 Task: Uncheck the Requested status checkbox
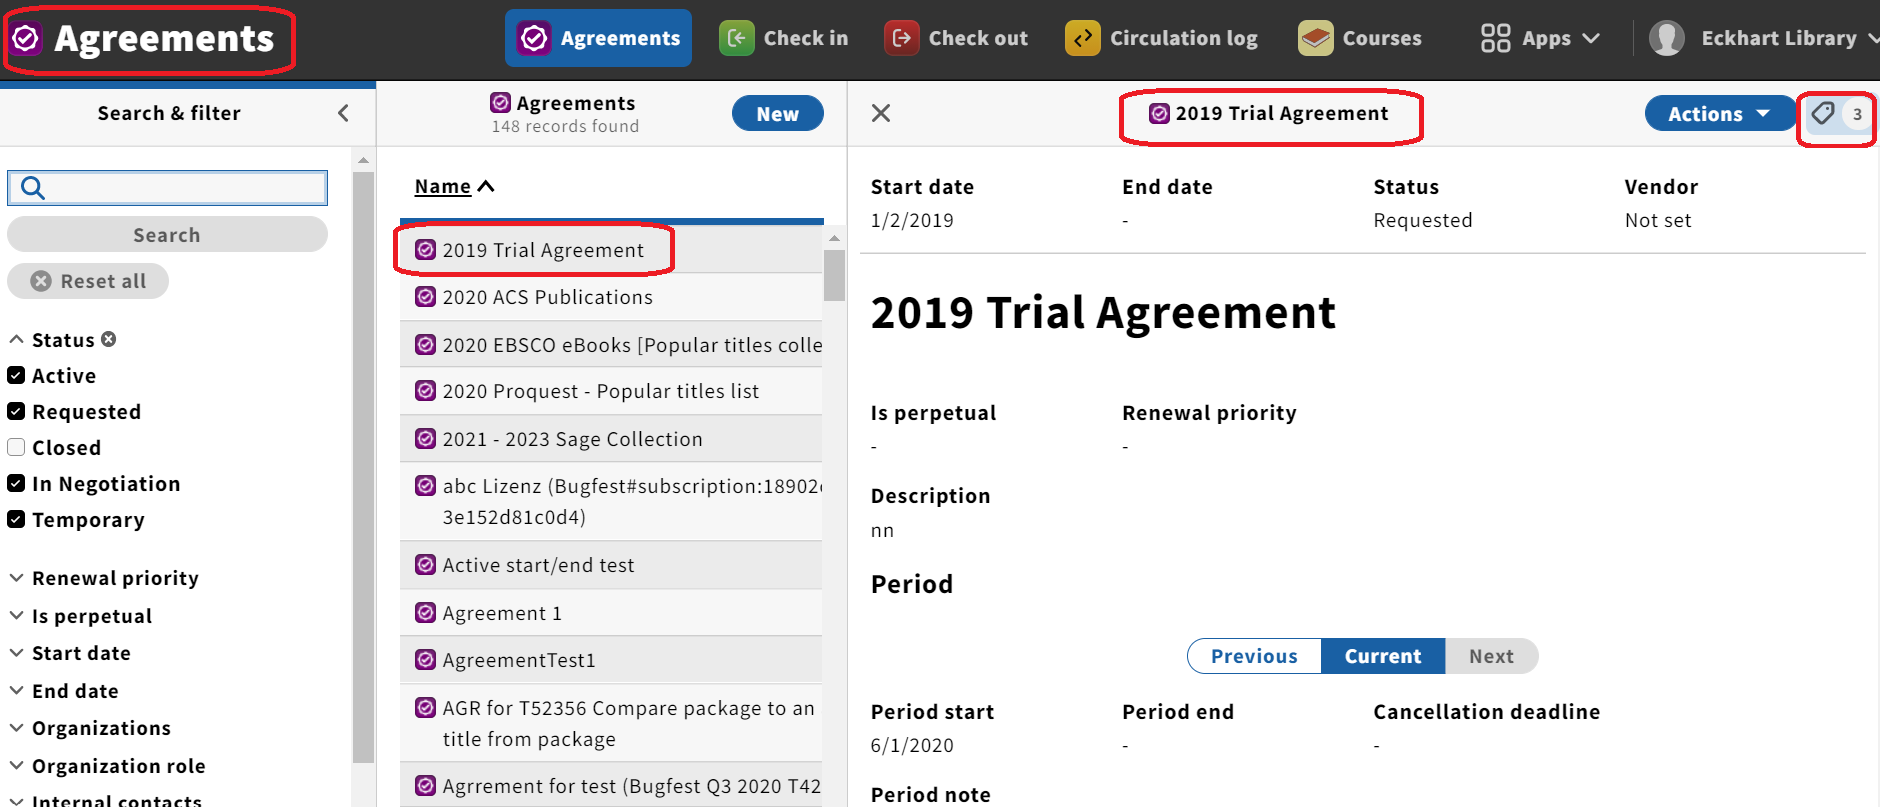pyautogui.click(x=16, y=412)
